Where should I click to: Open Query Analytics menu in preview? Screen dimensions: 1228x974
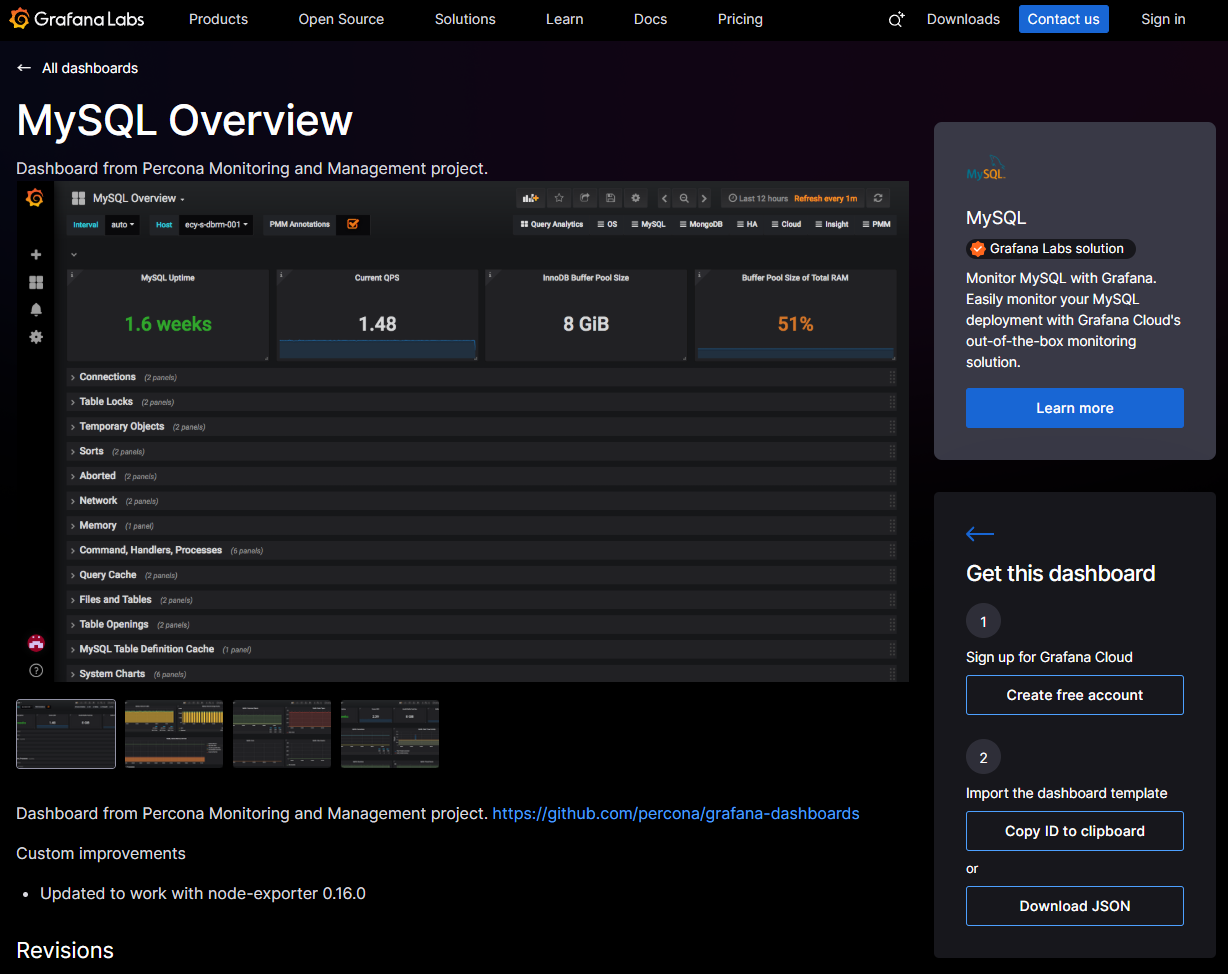552,225
